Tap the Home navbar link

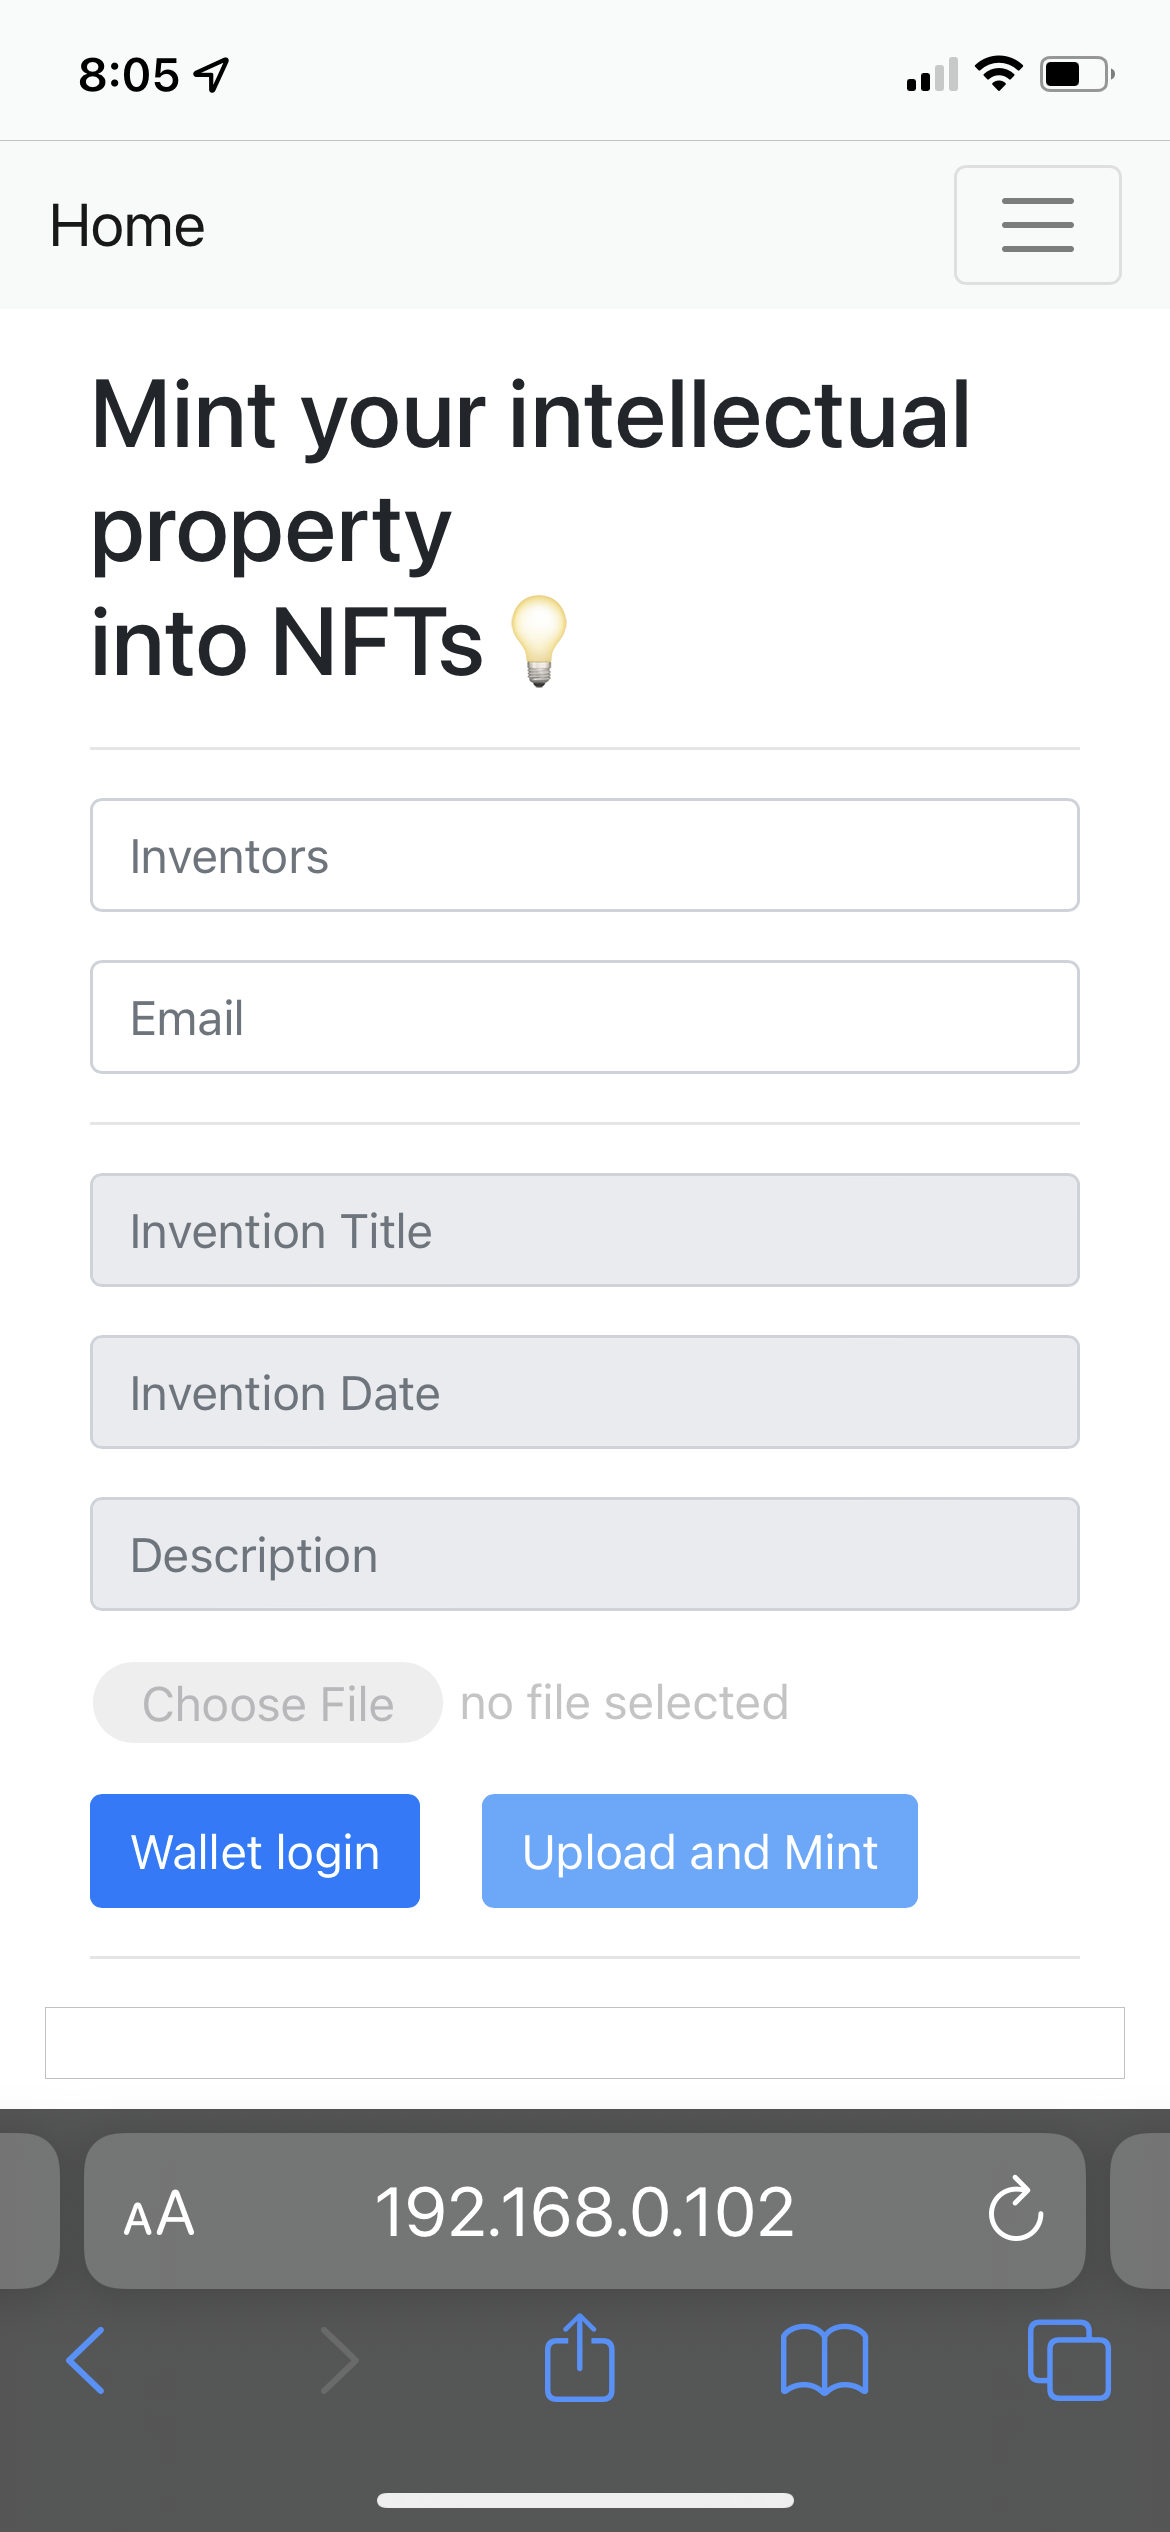point(127,226)
